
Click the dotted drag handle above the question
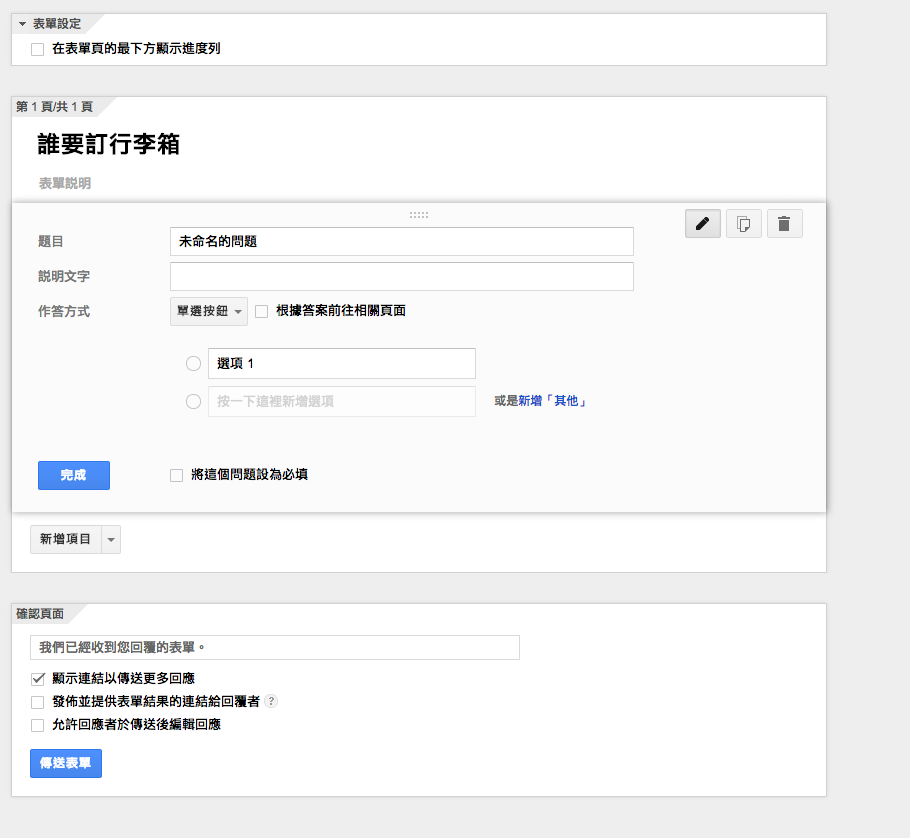click(419, 215)
